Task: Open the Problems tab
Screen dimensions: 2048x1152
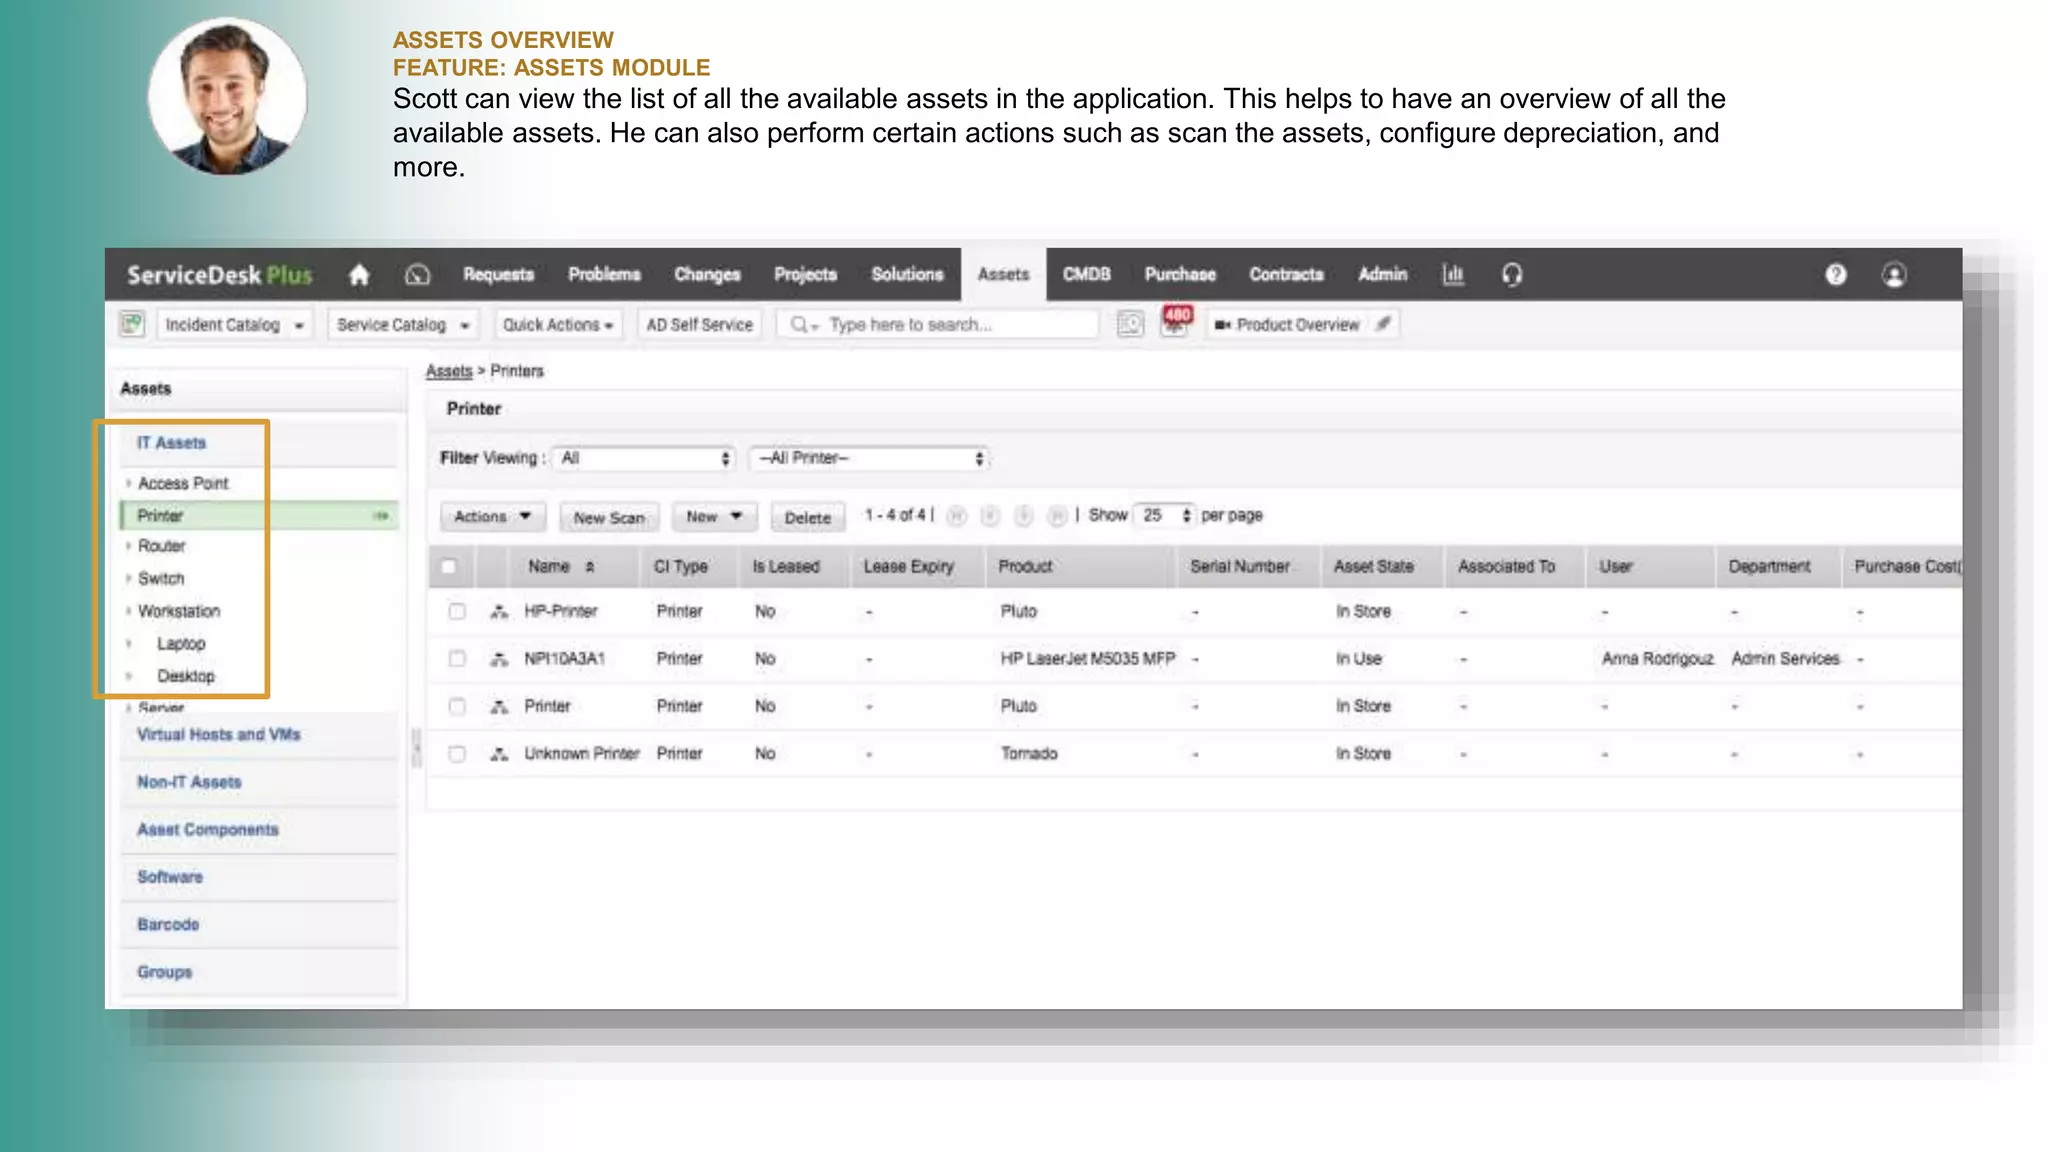Action: pyautogui.click(x=604, y=274)
